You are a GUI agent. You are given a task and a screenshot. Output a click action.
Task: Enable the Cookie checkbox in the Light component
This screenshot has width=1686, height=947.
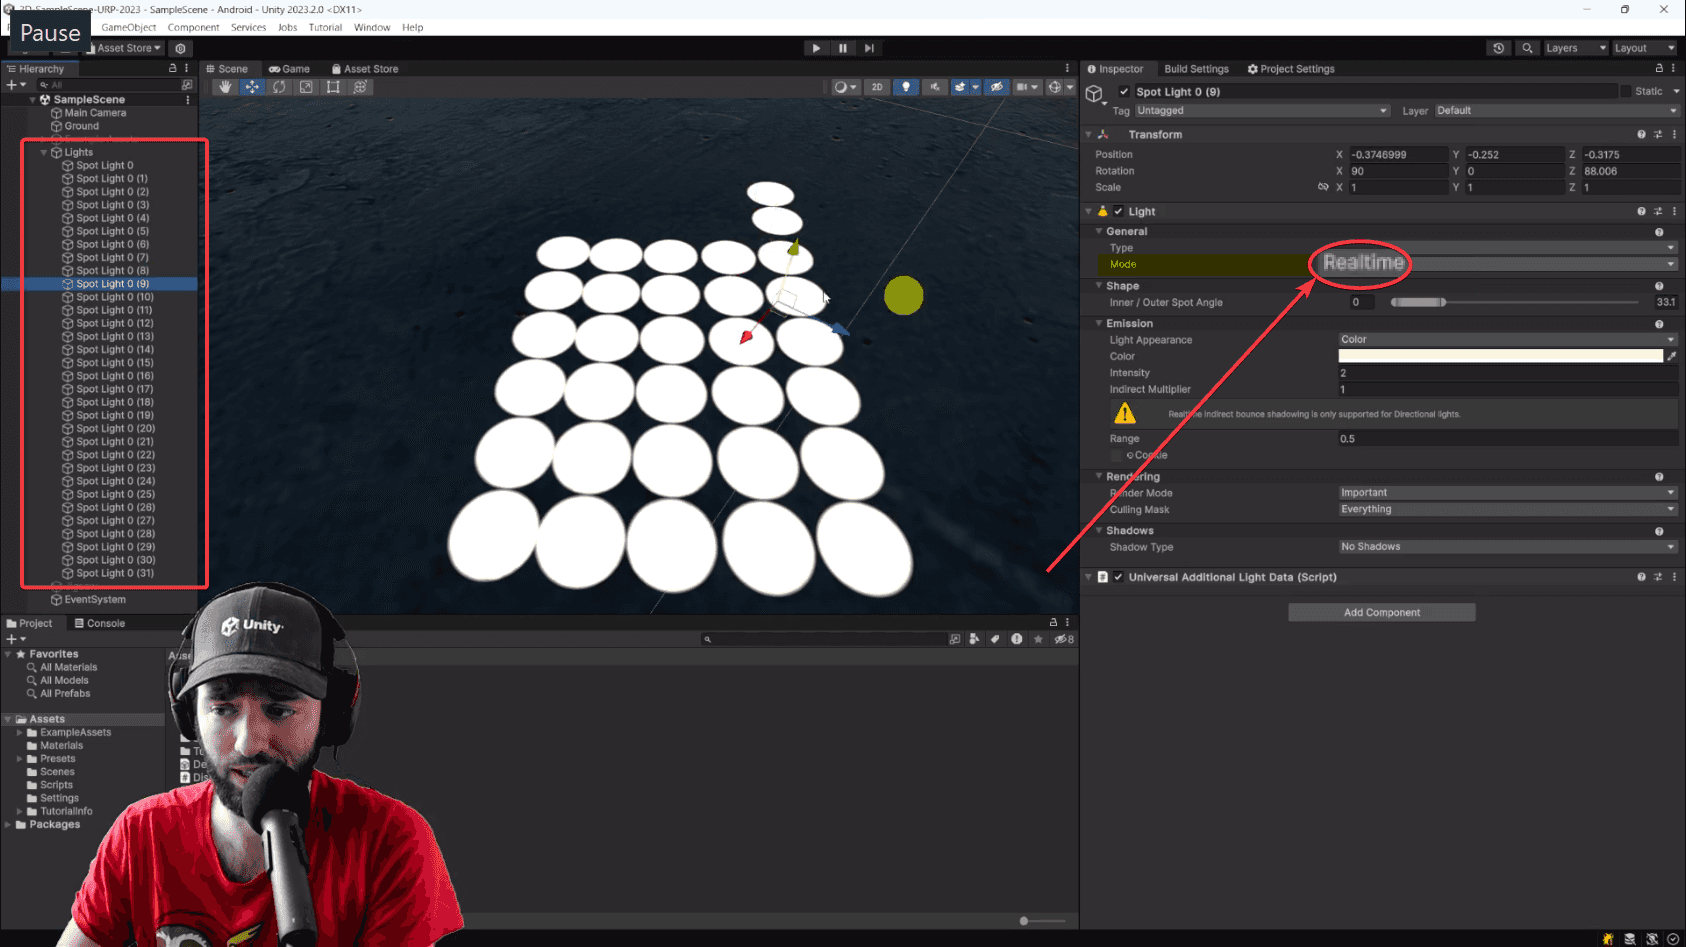point(1117,455)
